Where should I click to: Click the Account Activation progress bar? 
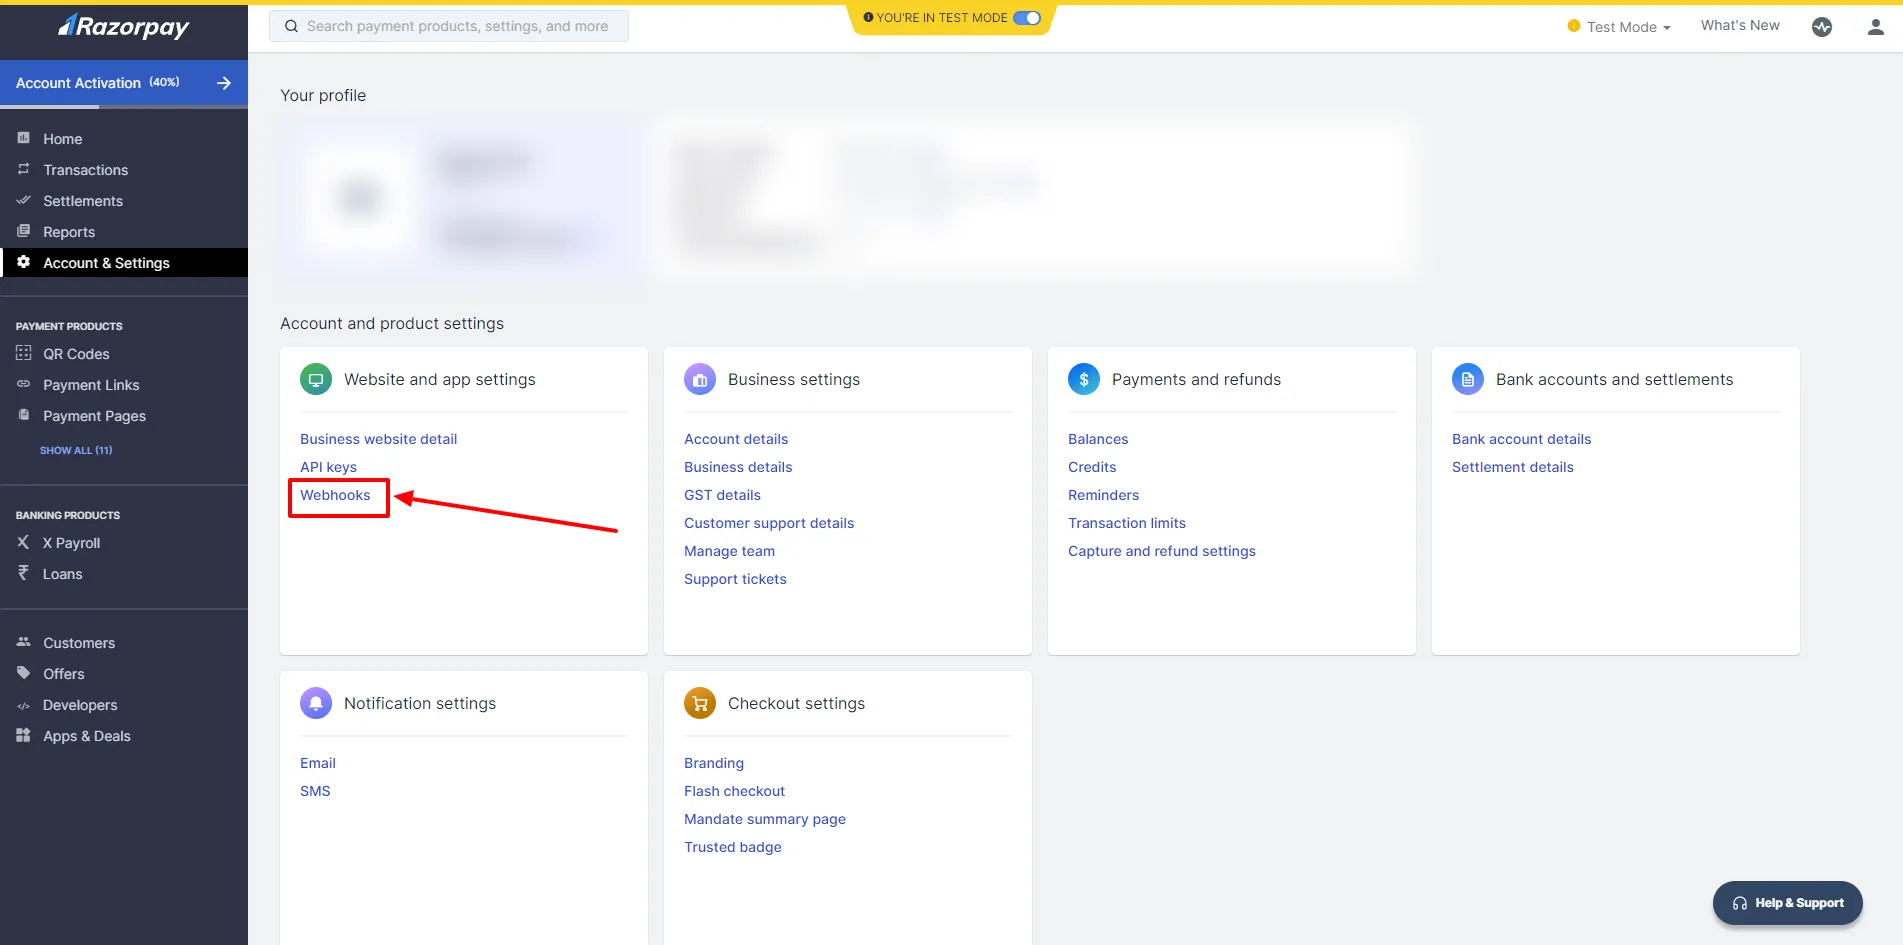[124, 105]
